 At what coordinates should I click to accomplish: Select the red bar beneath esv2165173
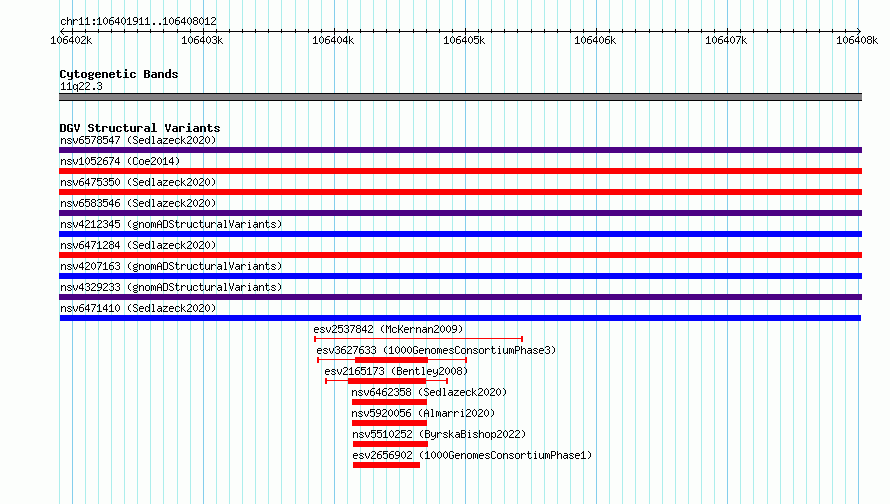[387, 381]
